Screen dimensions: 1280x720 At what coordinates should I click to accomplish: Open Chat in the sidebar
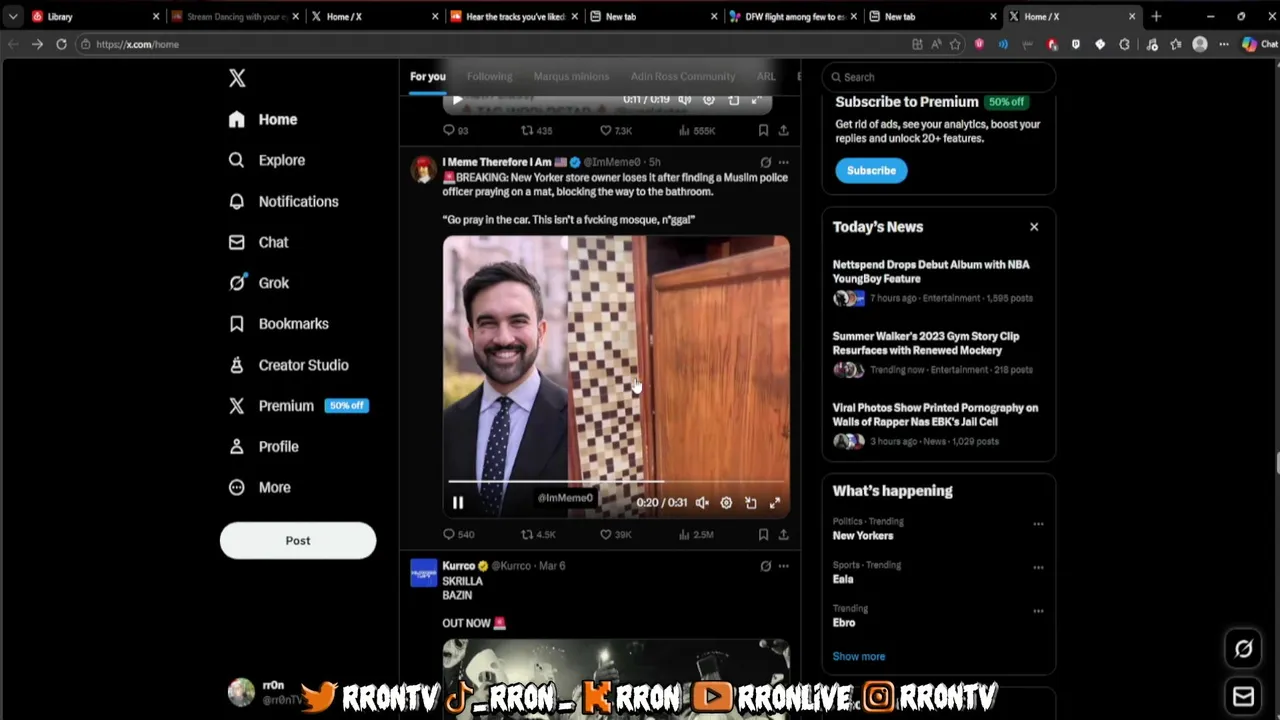coord(258,242)
